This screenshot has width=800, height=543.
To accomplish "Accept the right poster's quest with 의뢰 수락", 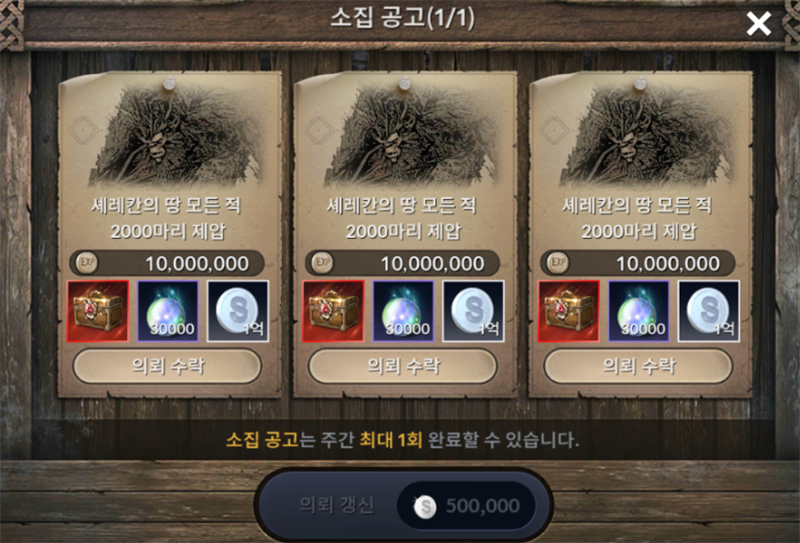I will coord(638,366).
